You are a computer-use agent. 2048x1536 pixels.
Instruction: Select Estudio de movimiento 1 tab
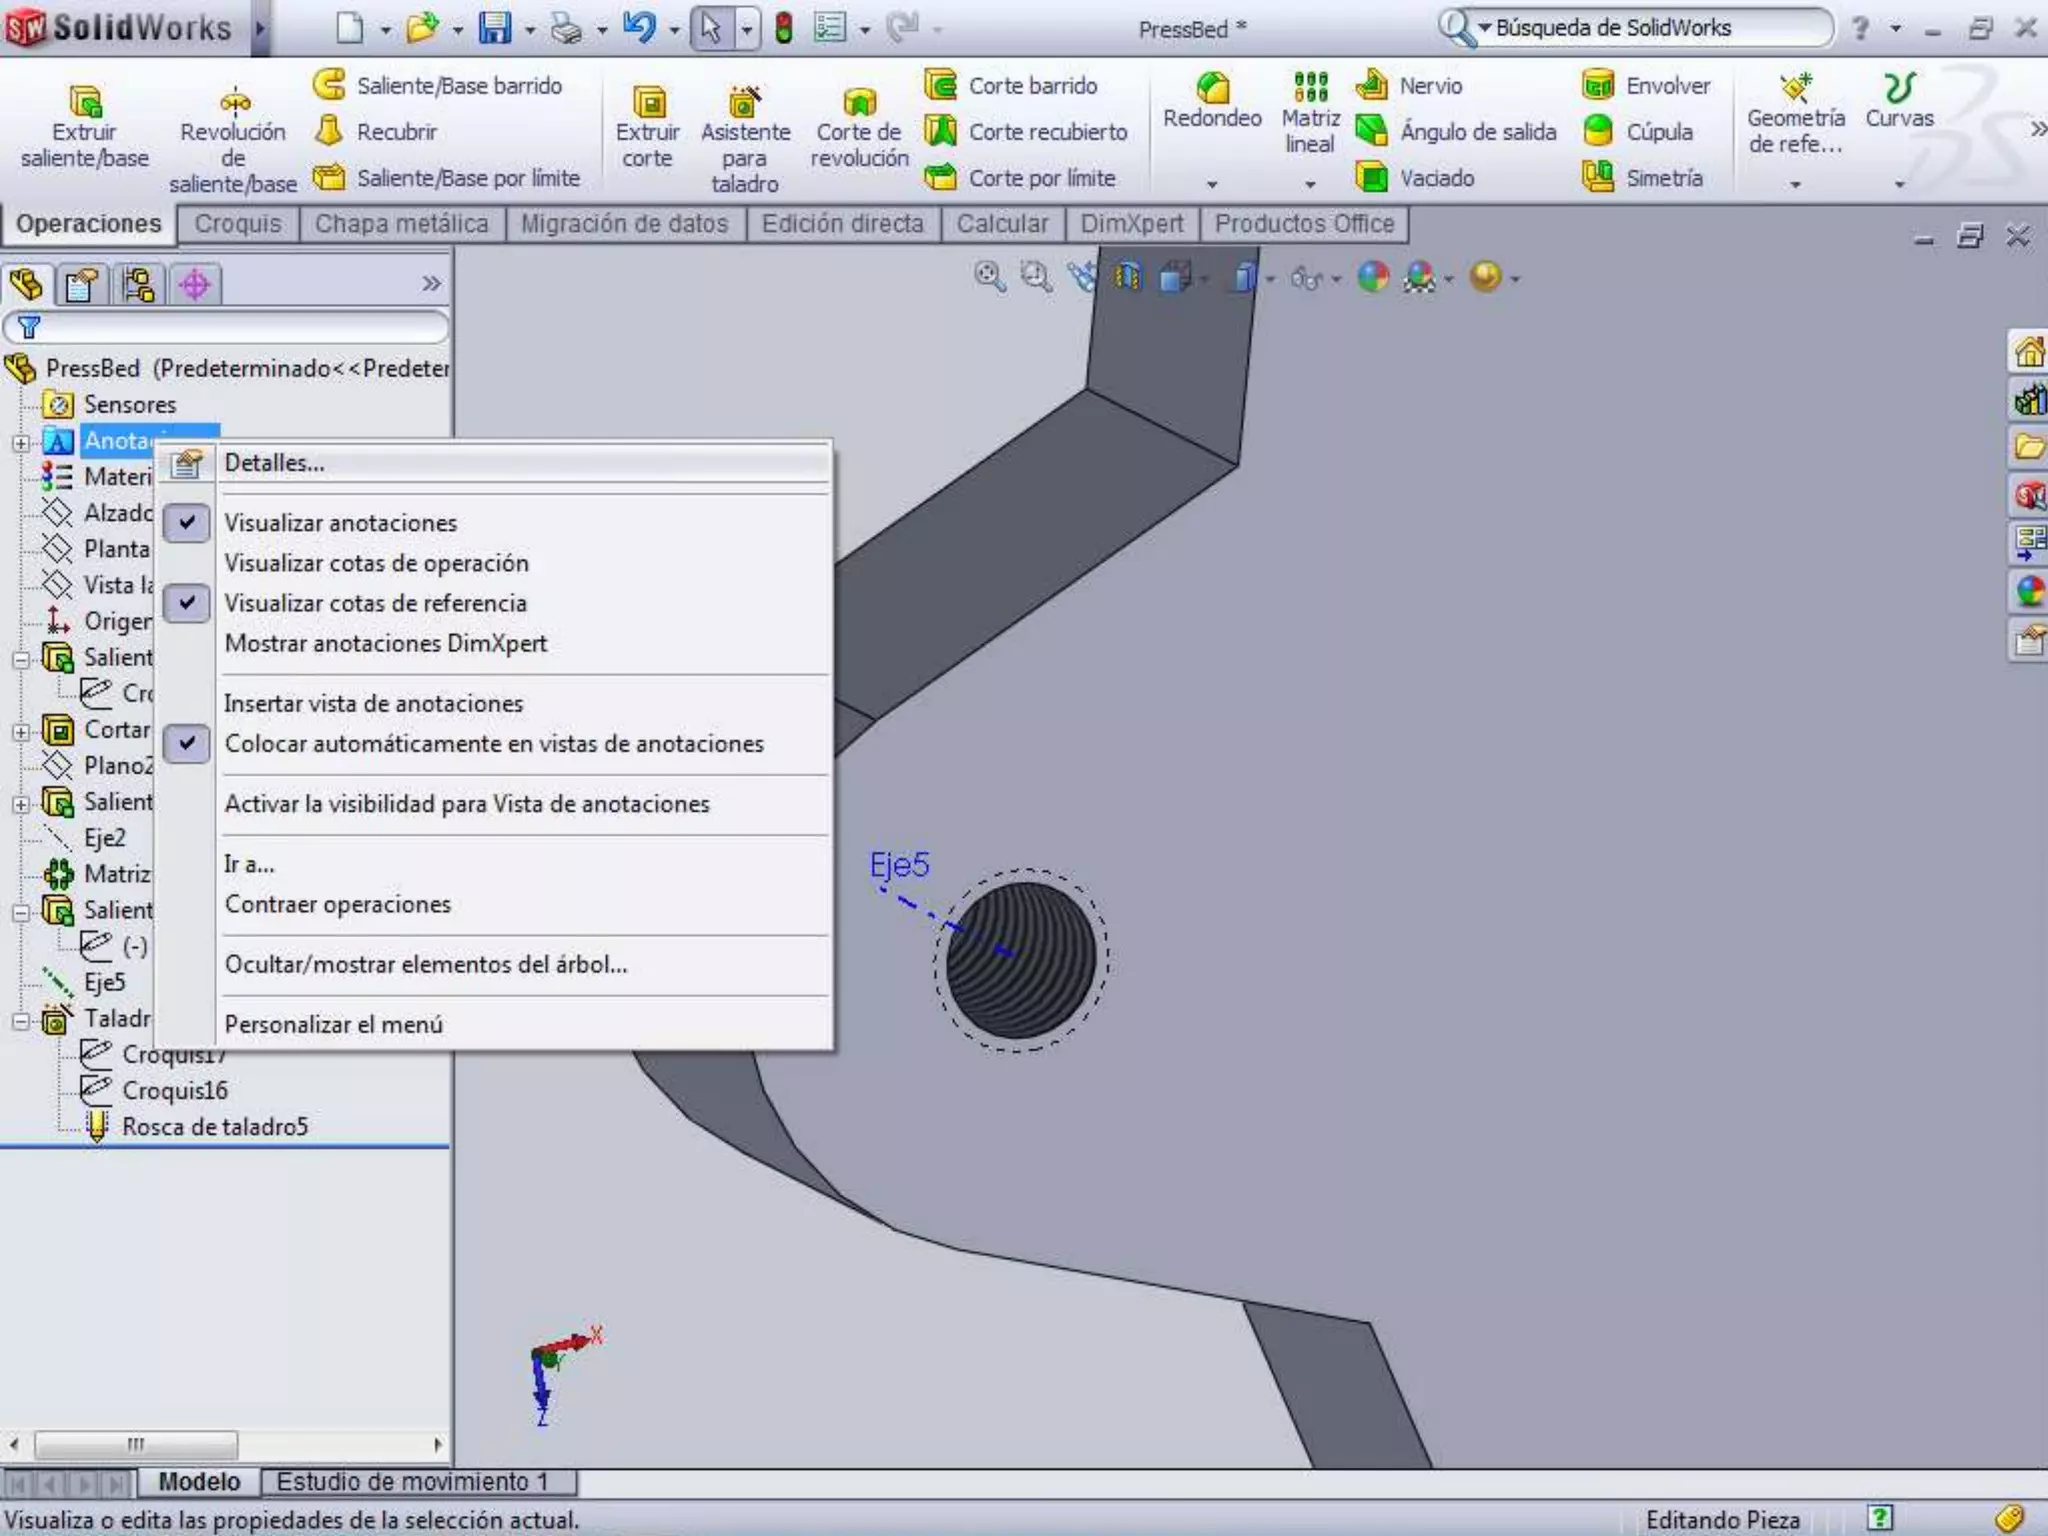412,1482
